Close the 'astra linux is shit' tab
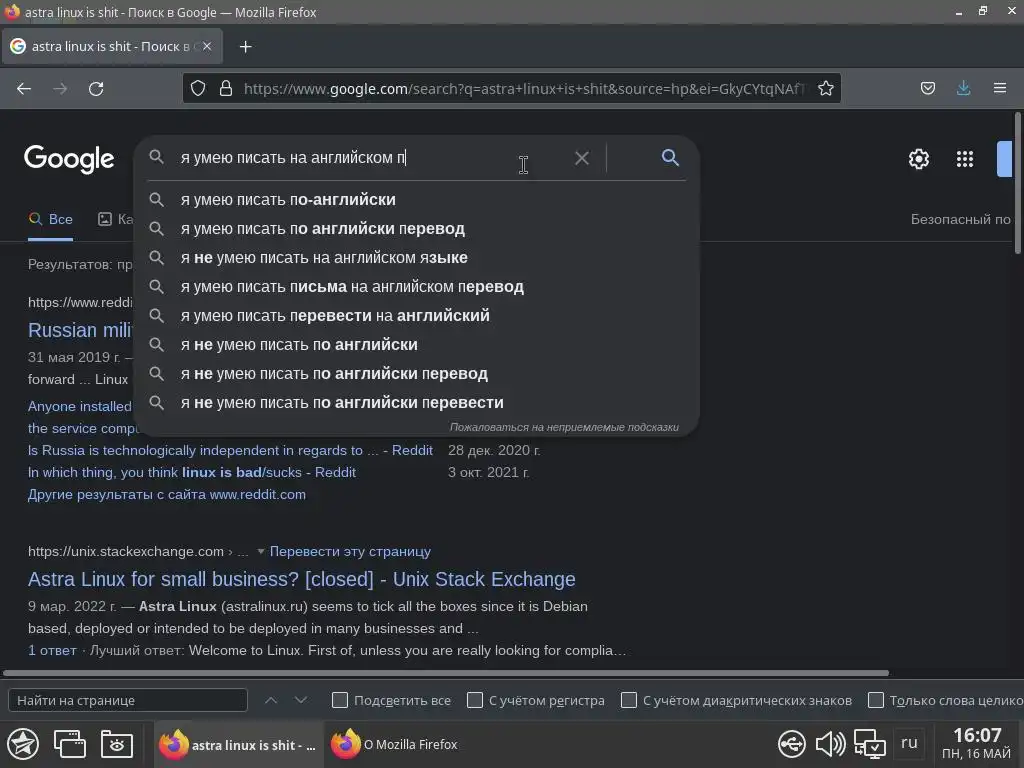 [x=207, y=46]
